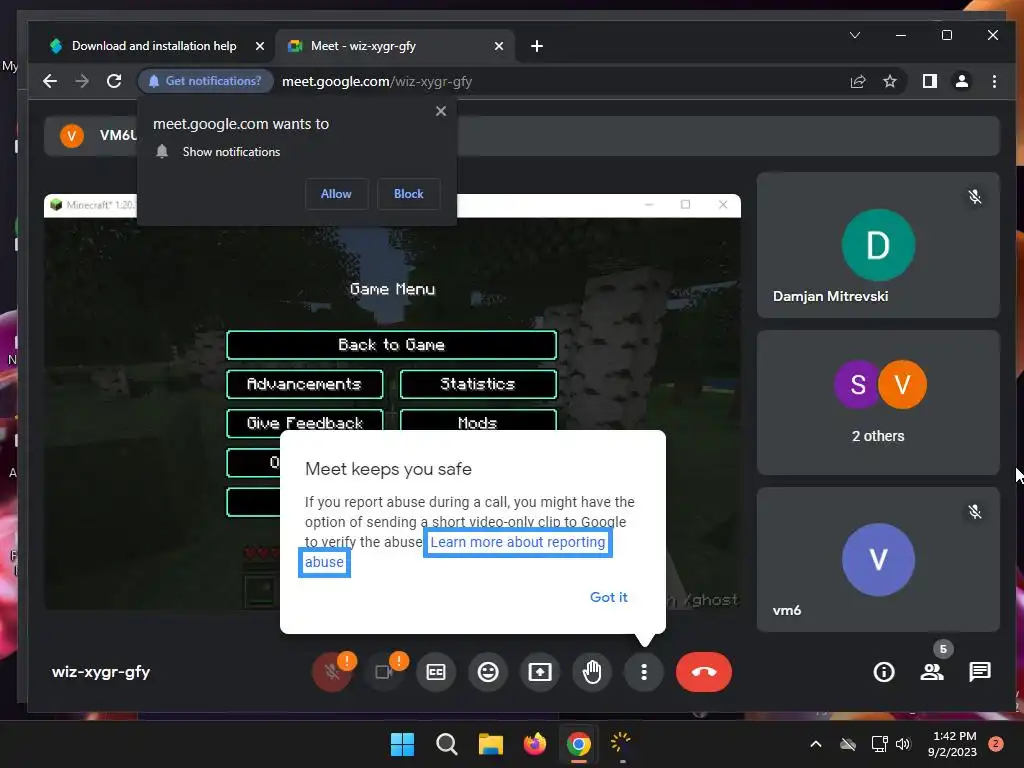Viewport: 1024px width, 768px height.
Task: Click Chrome icon in the taskbar
Action: coord(579,744)
